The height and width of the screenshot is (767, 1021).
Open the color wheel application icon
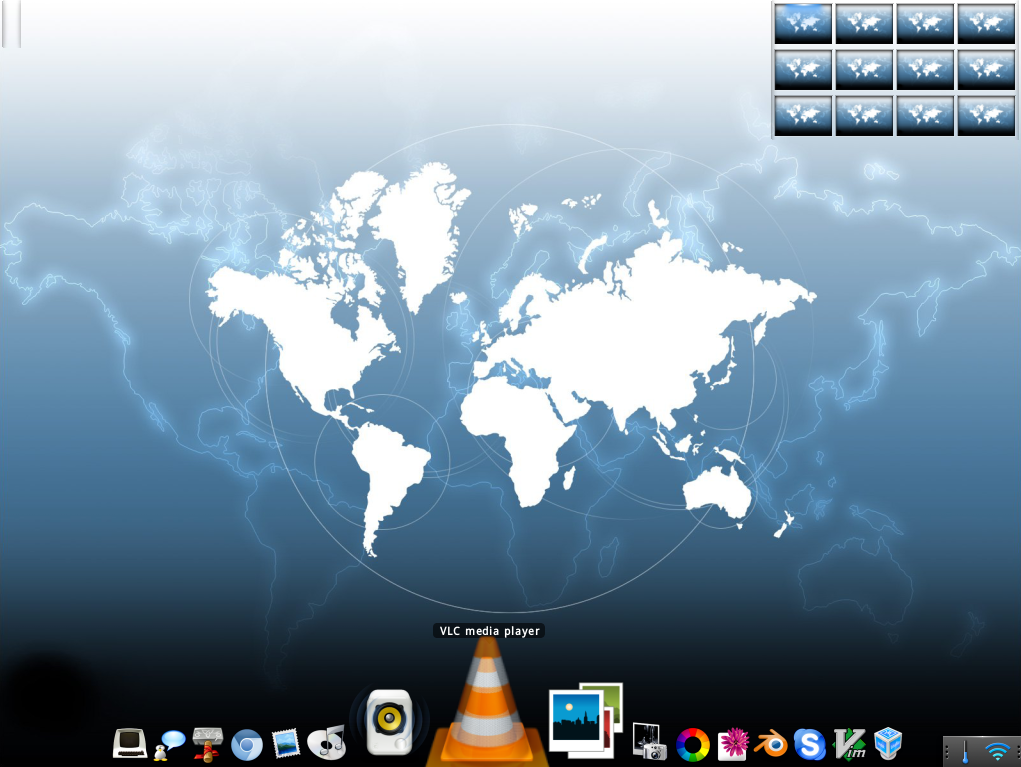(x=693, y=745)
